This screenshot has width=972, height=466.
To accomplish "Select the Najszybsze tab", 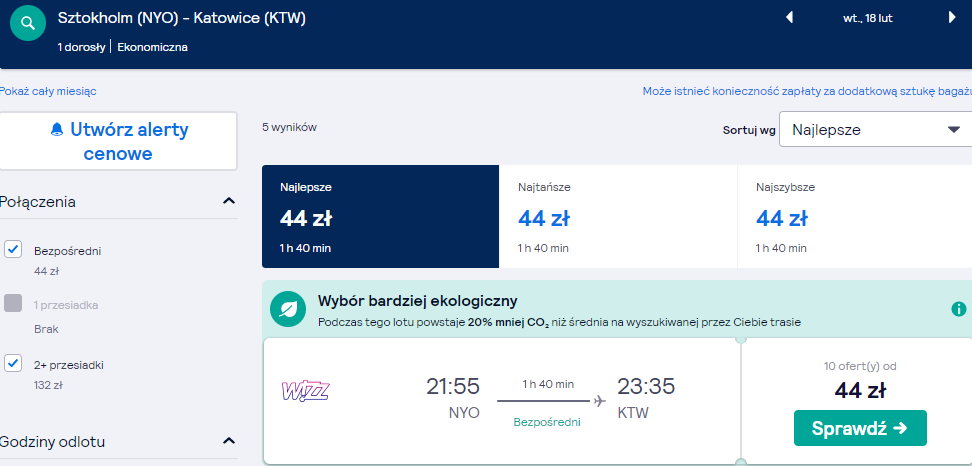I will (x=855, y=216).
